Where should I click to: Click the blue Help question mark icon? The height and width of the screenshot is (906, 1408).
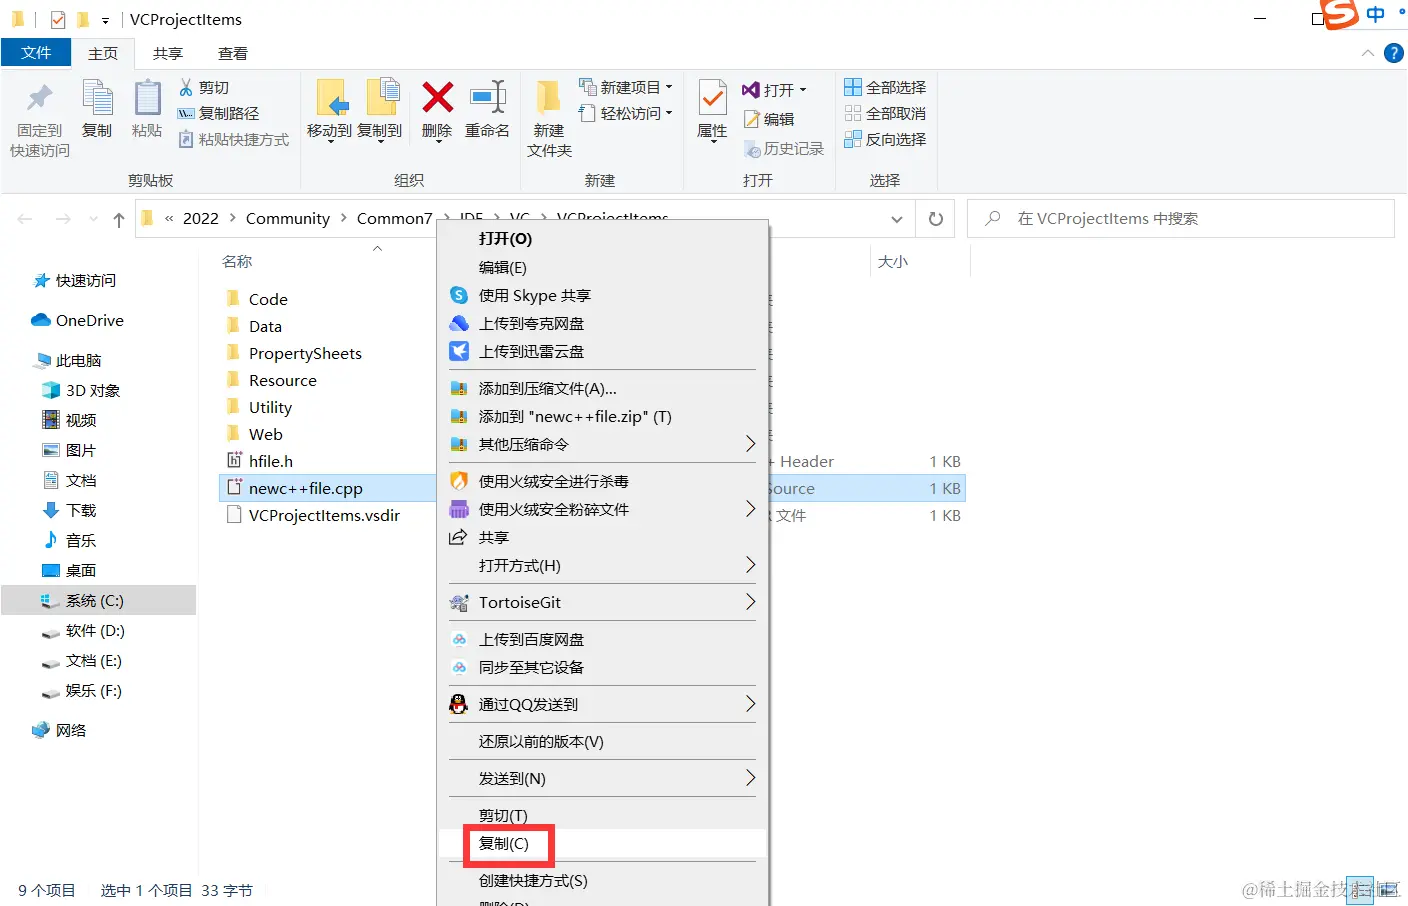pyautogui.click(x=1393, y=53)
